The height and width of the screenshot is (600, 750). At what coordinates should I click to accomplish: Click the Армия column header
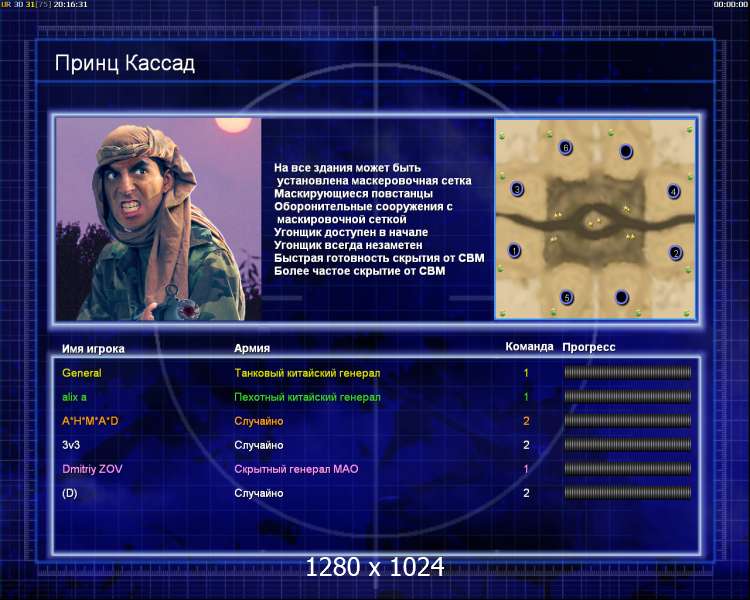point(252,348)
